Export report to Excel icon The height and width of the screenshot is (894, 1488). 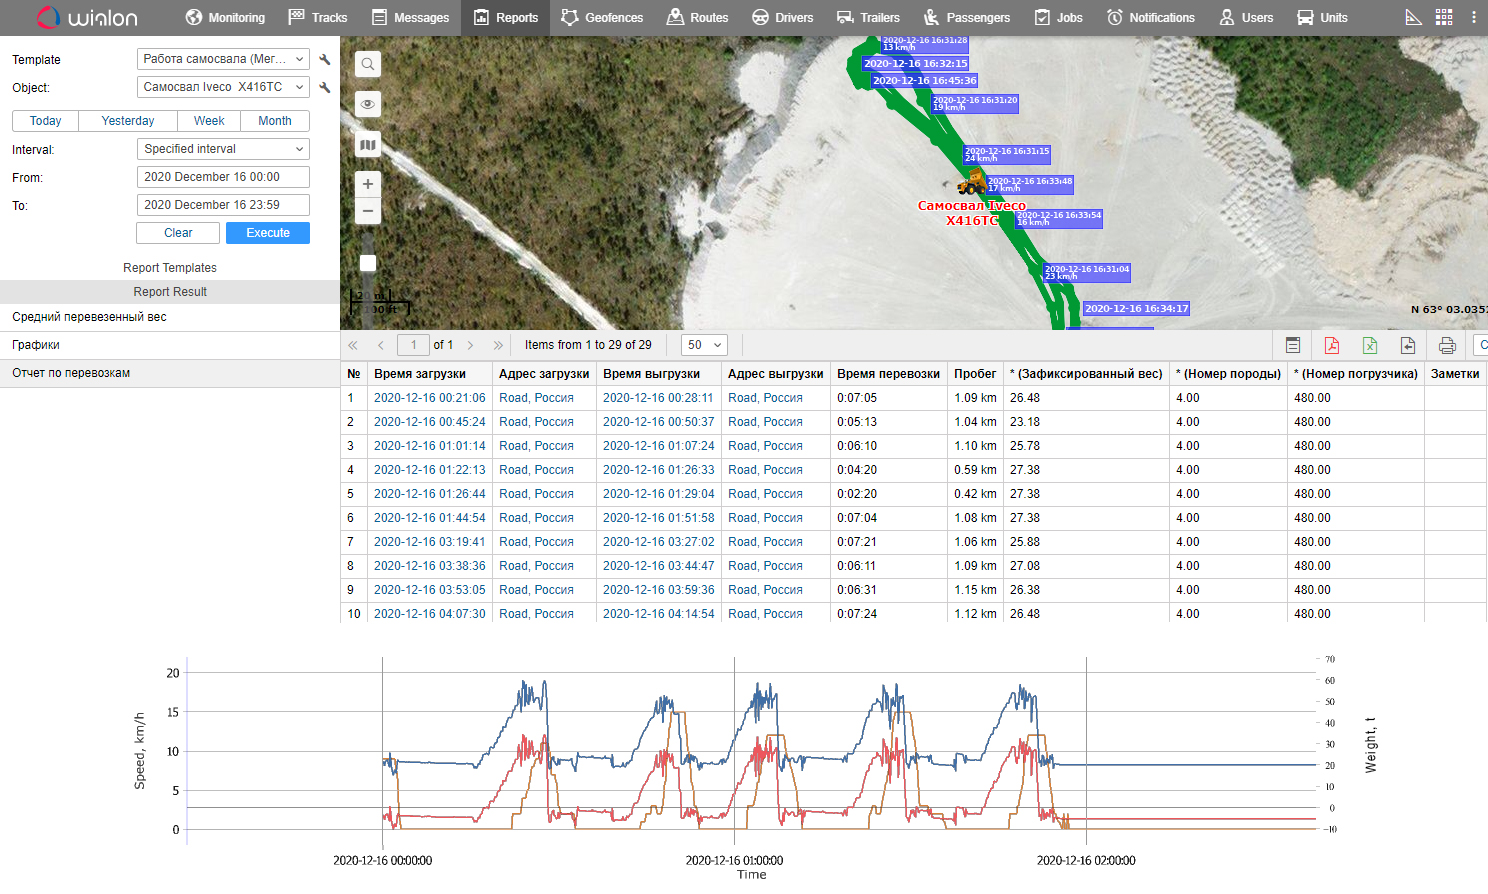click(1369, 345)
